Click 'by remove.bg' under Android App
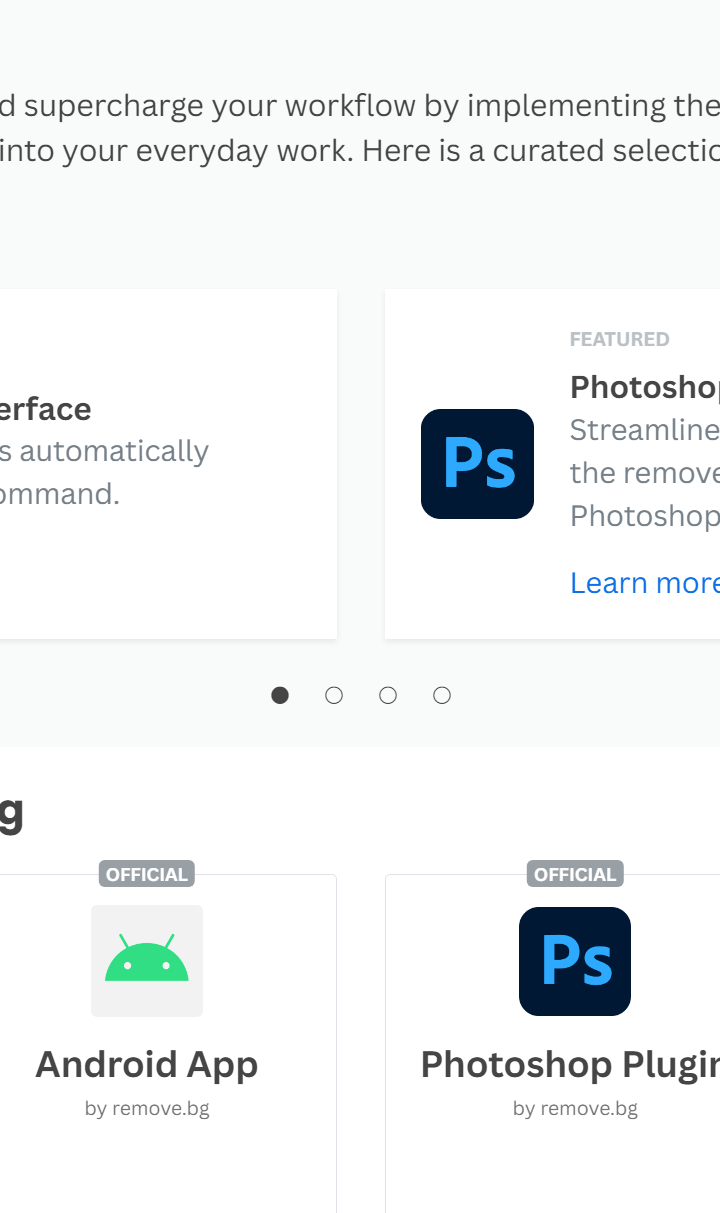This screenshot has height=1213, width=720. (x=147, y=1108)
